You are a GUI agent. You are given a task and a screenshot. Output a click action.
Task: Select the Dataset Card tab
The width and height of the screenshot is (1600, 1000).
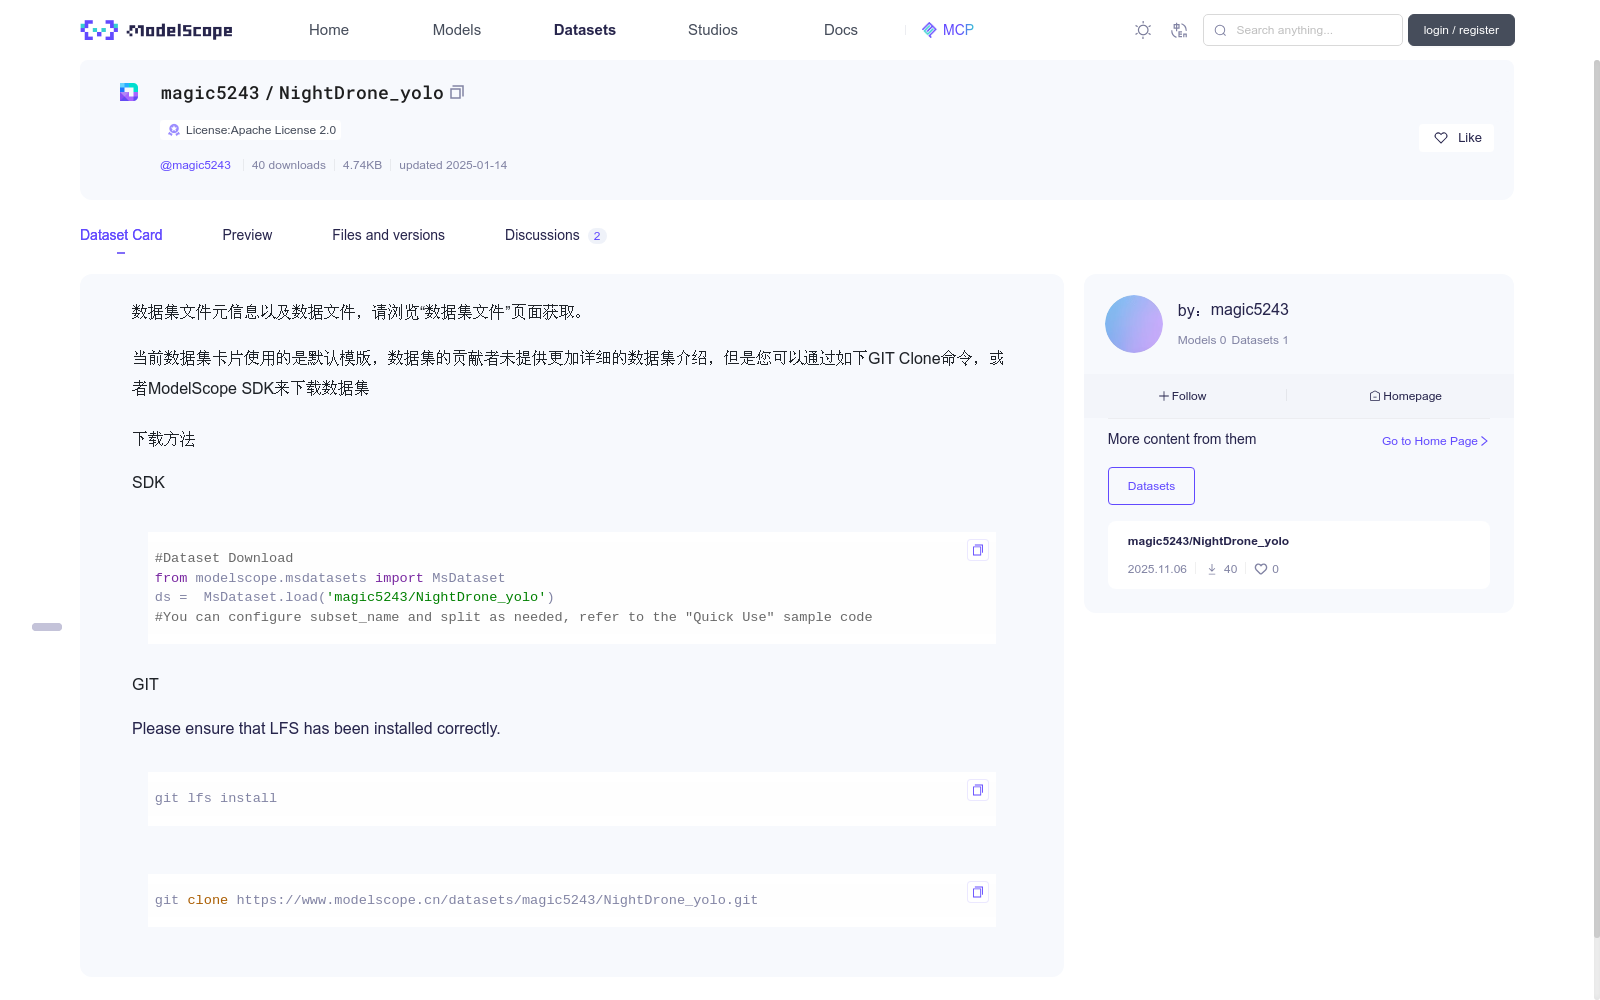click(x=121, y=235)
